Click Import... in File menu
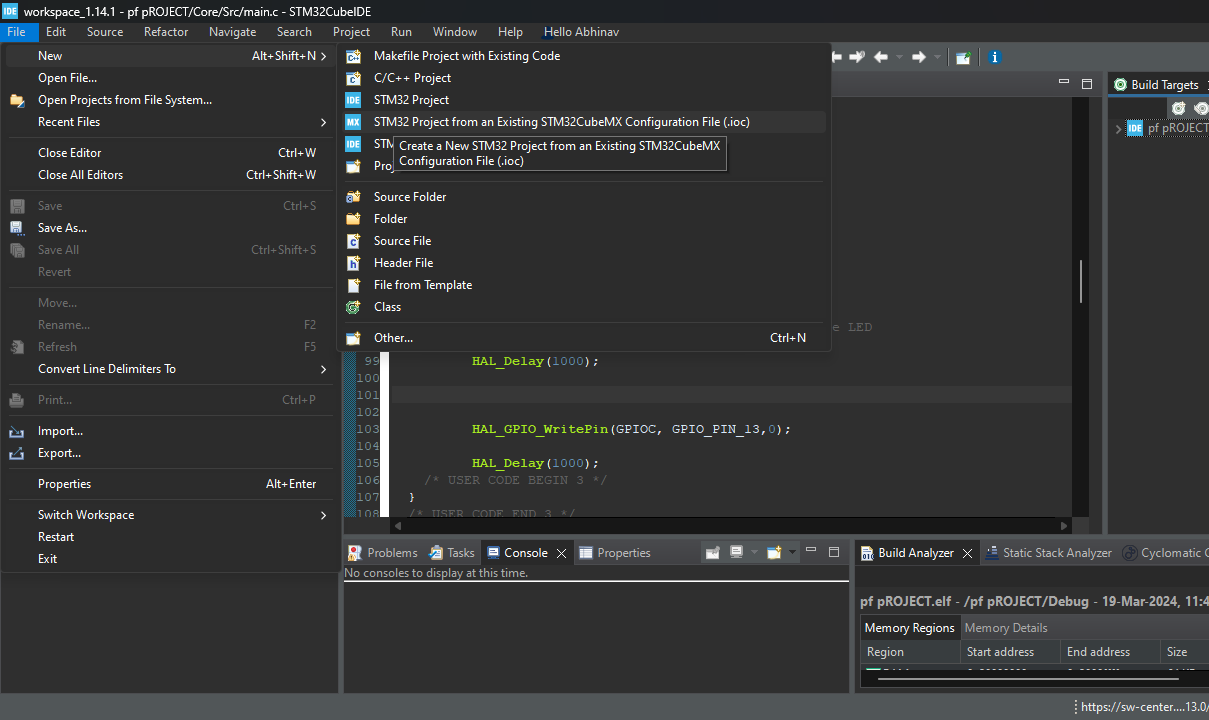The width and height of the screenshot is (1209, 720). tap(170, 431)
